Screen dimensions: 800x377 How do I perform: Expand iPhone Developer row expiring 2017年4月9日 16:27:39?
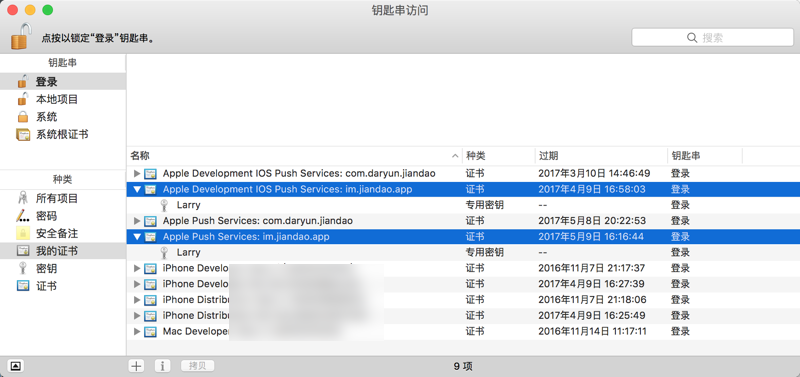pyautogui.click(x=136, y=284)
